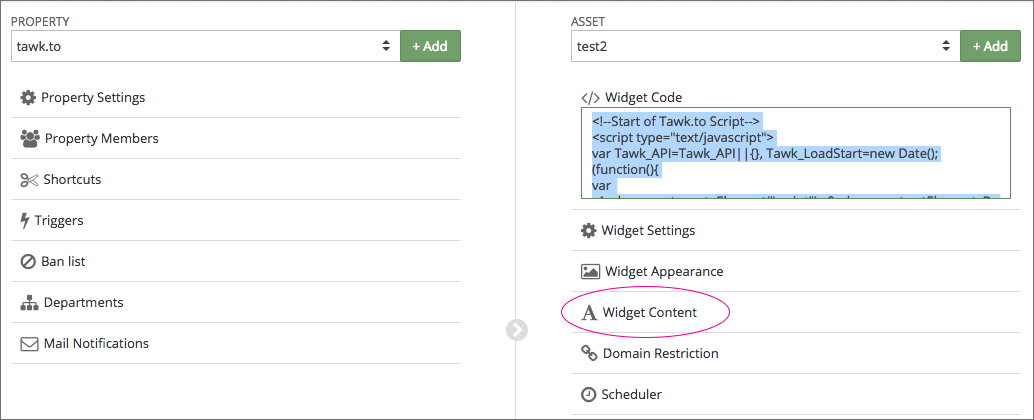The image size is (1034, 420).
Task: Click inside the Widget Code text box
Action: click(796, 153)
